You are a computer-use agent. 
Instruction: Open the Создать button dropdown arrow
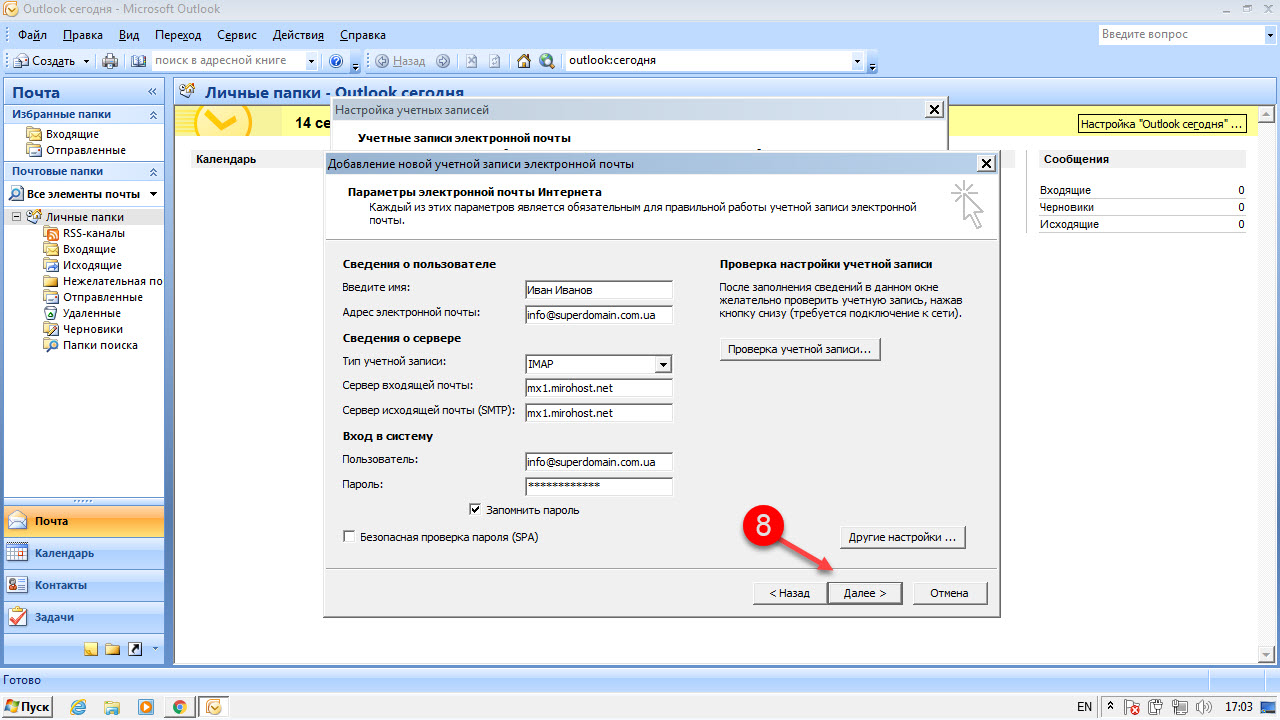tap(86, 61)
